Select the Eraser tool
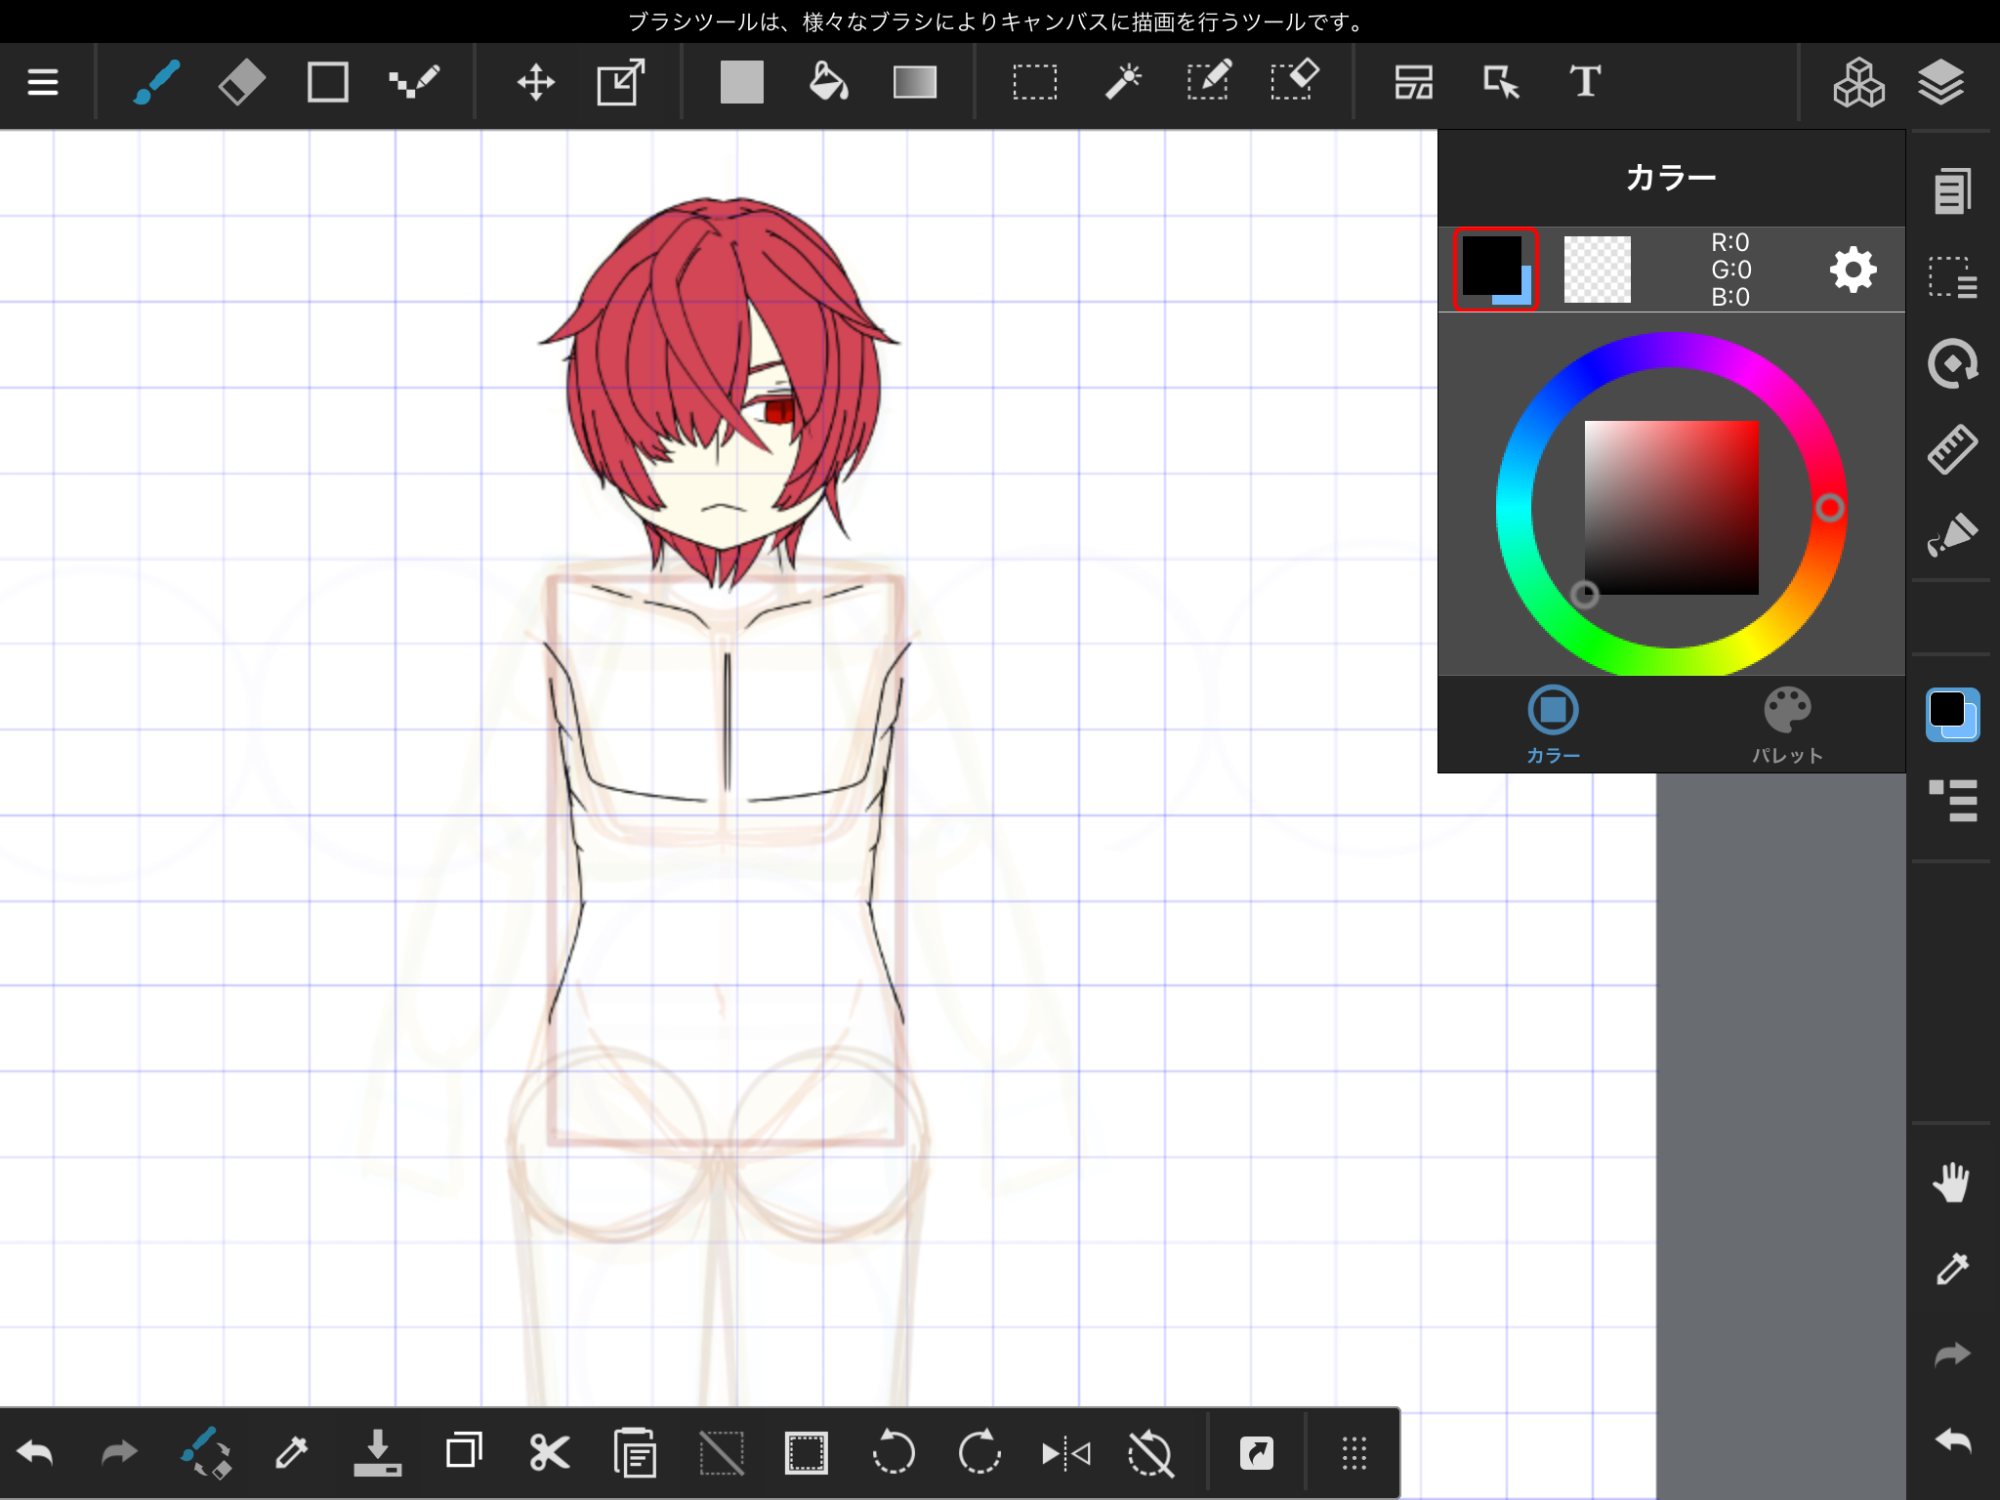 pyautogui.click(x=241, y=82)
